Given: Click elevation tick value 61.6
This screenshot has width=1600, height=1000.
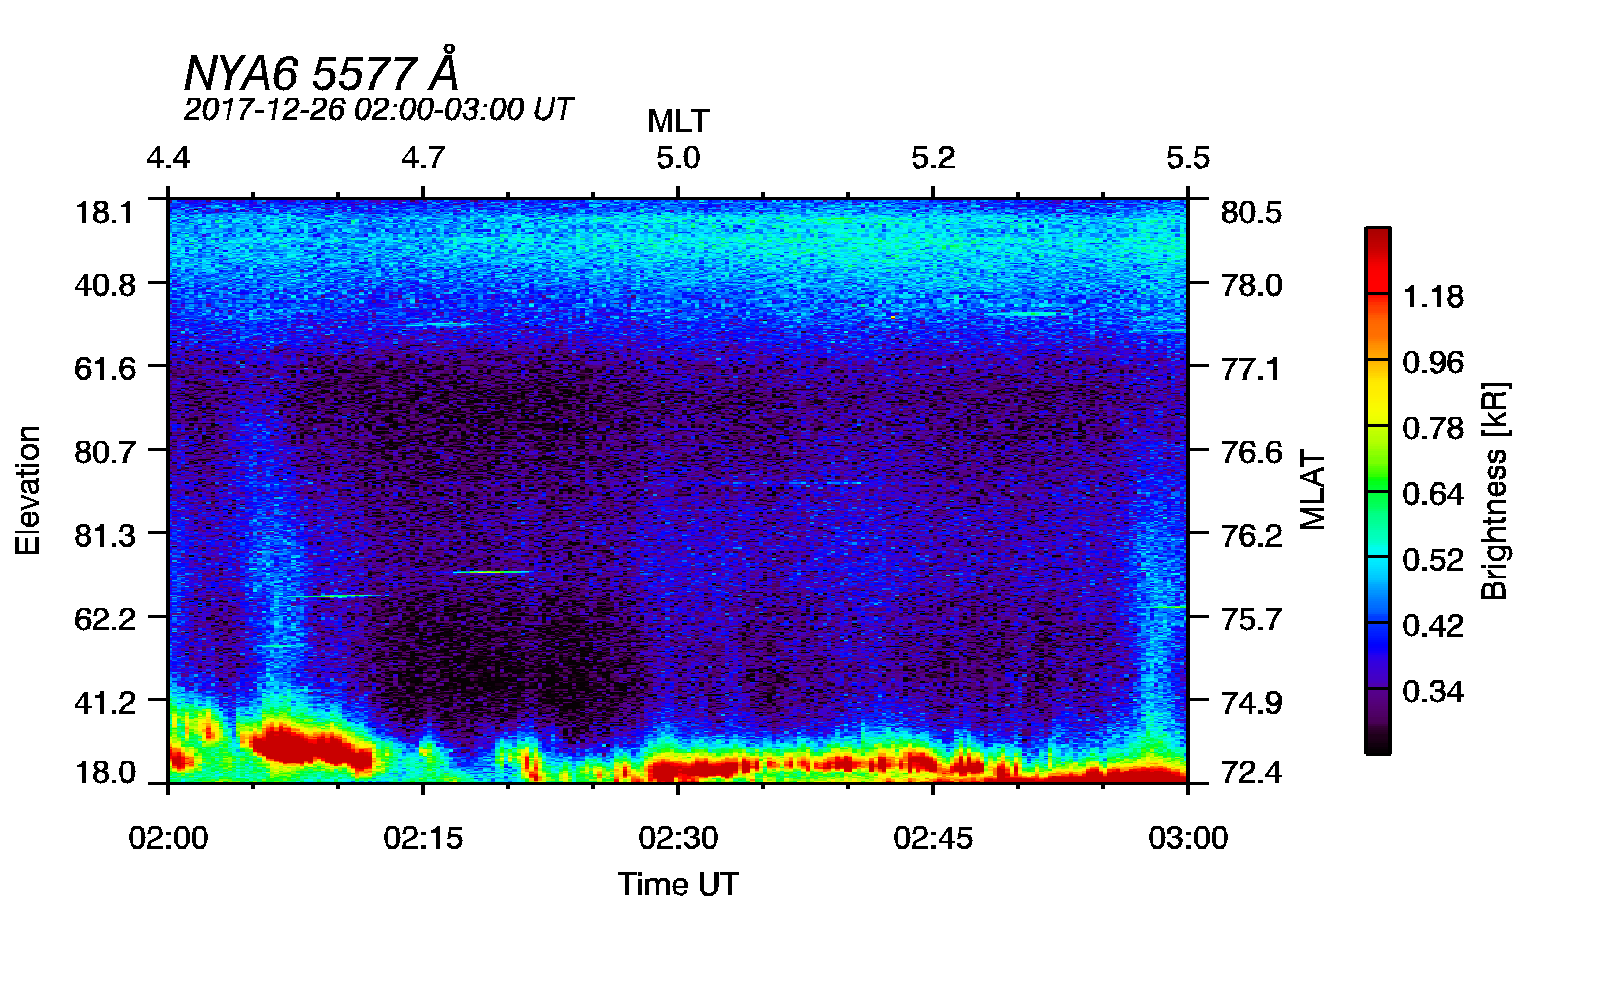Looking at the screenshot, I should [104, 368].
